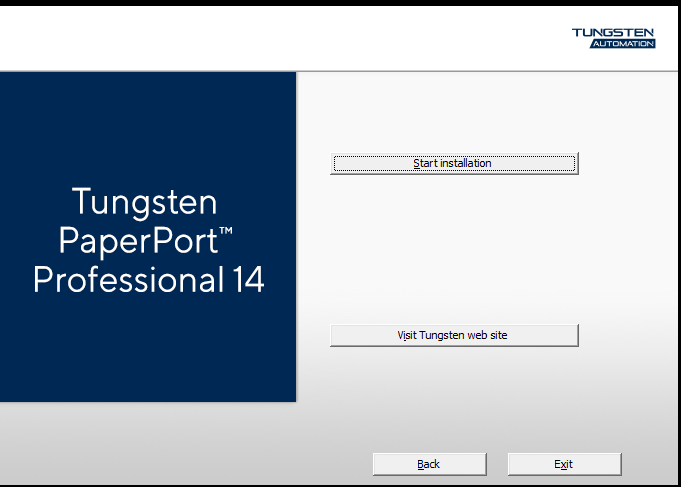This screenshot has width=681, height=487.
Task: Click the Tungsten Automation logo
Action: click(x=613, y=38)
